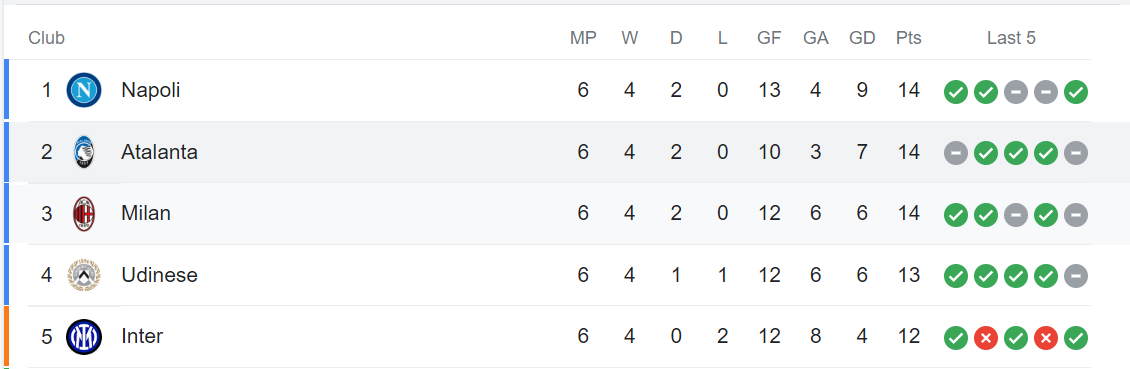Click the Milan club crest icon

84,214
